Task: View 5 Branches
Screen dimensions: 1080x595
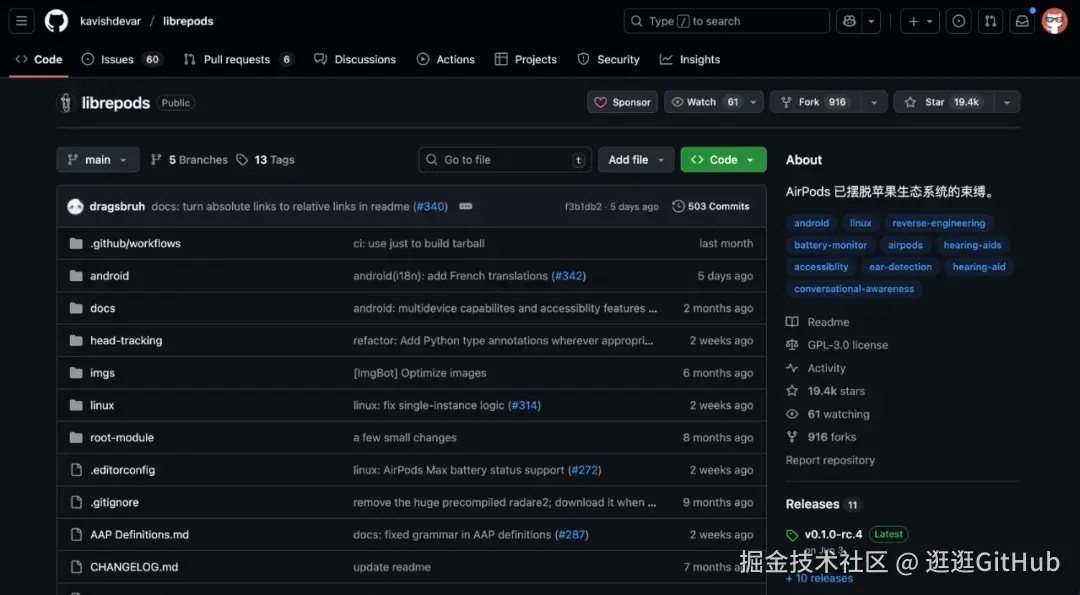Action: (x=189, y=160)
